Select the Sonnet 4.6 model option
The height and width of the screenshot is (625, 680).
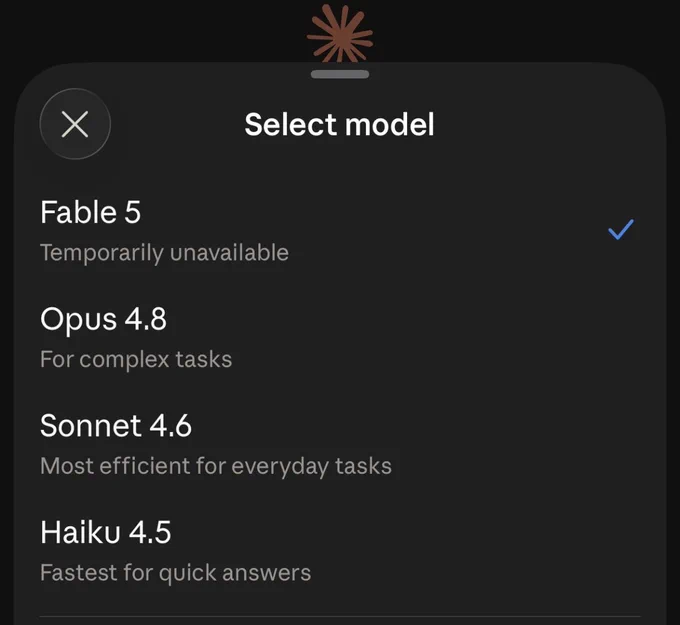(x=340, y=444)
